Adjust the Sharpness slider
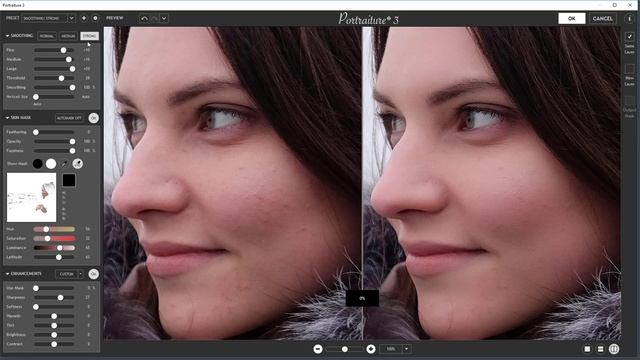 [x=54, y=297]
